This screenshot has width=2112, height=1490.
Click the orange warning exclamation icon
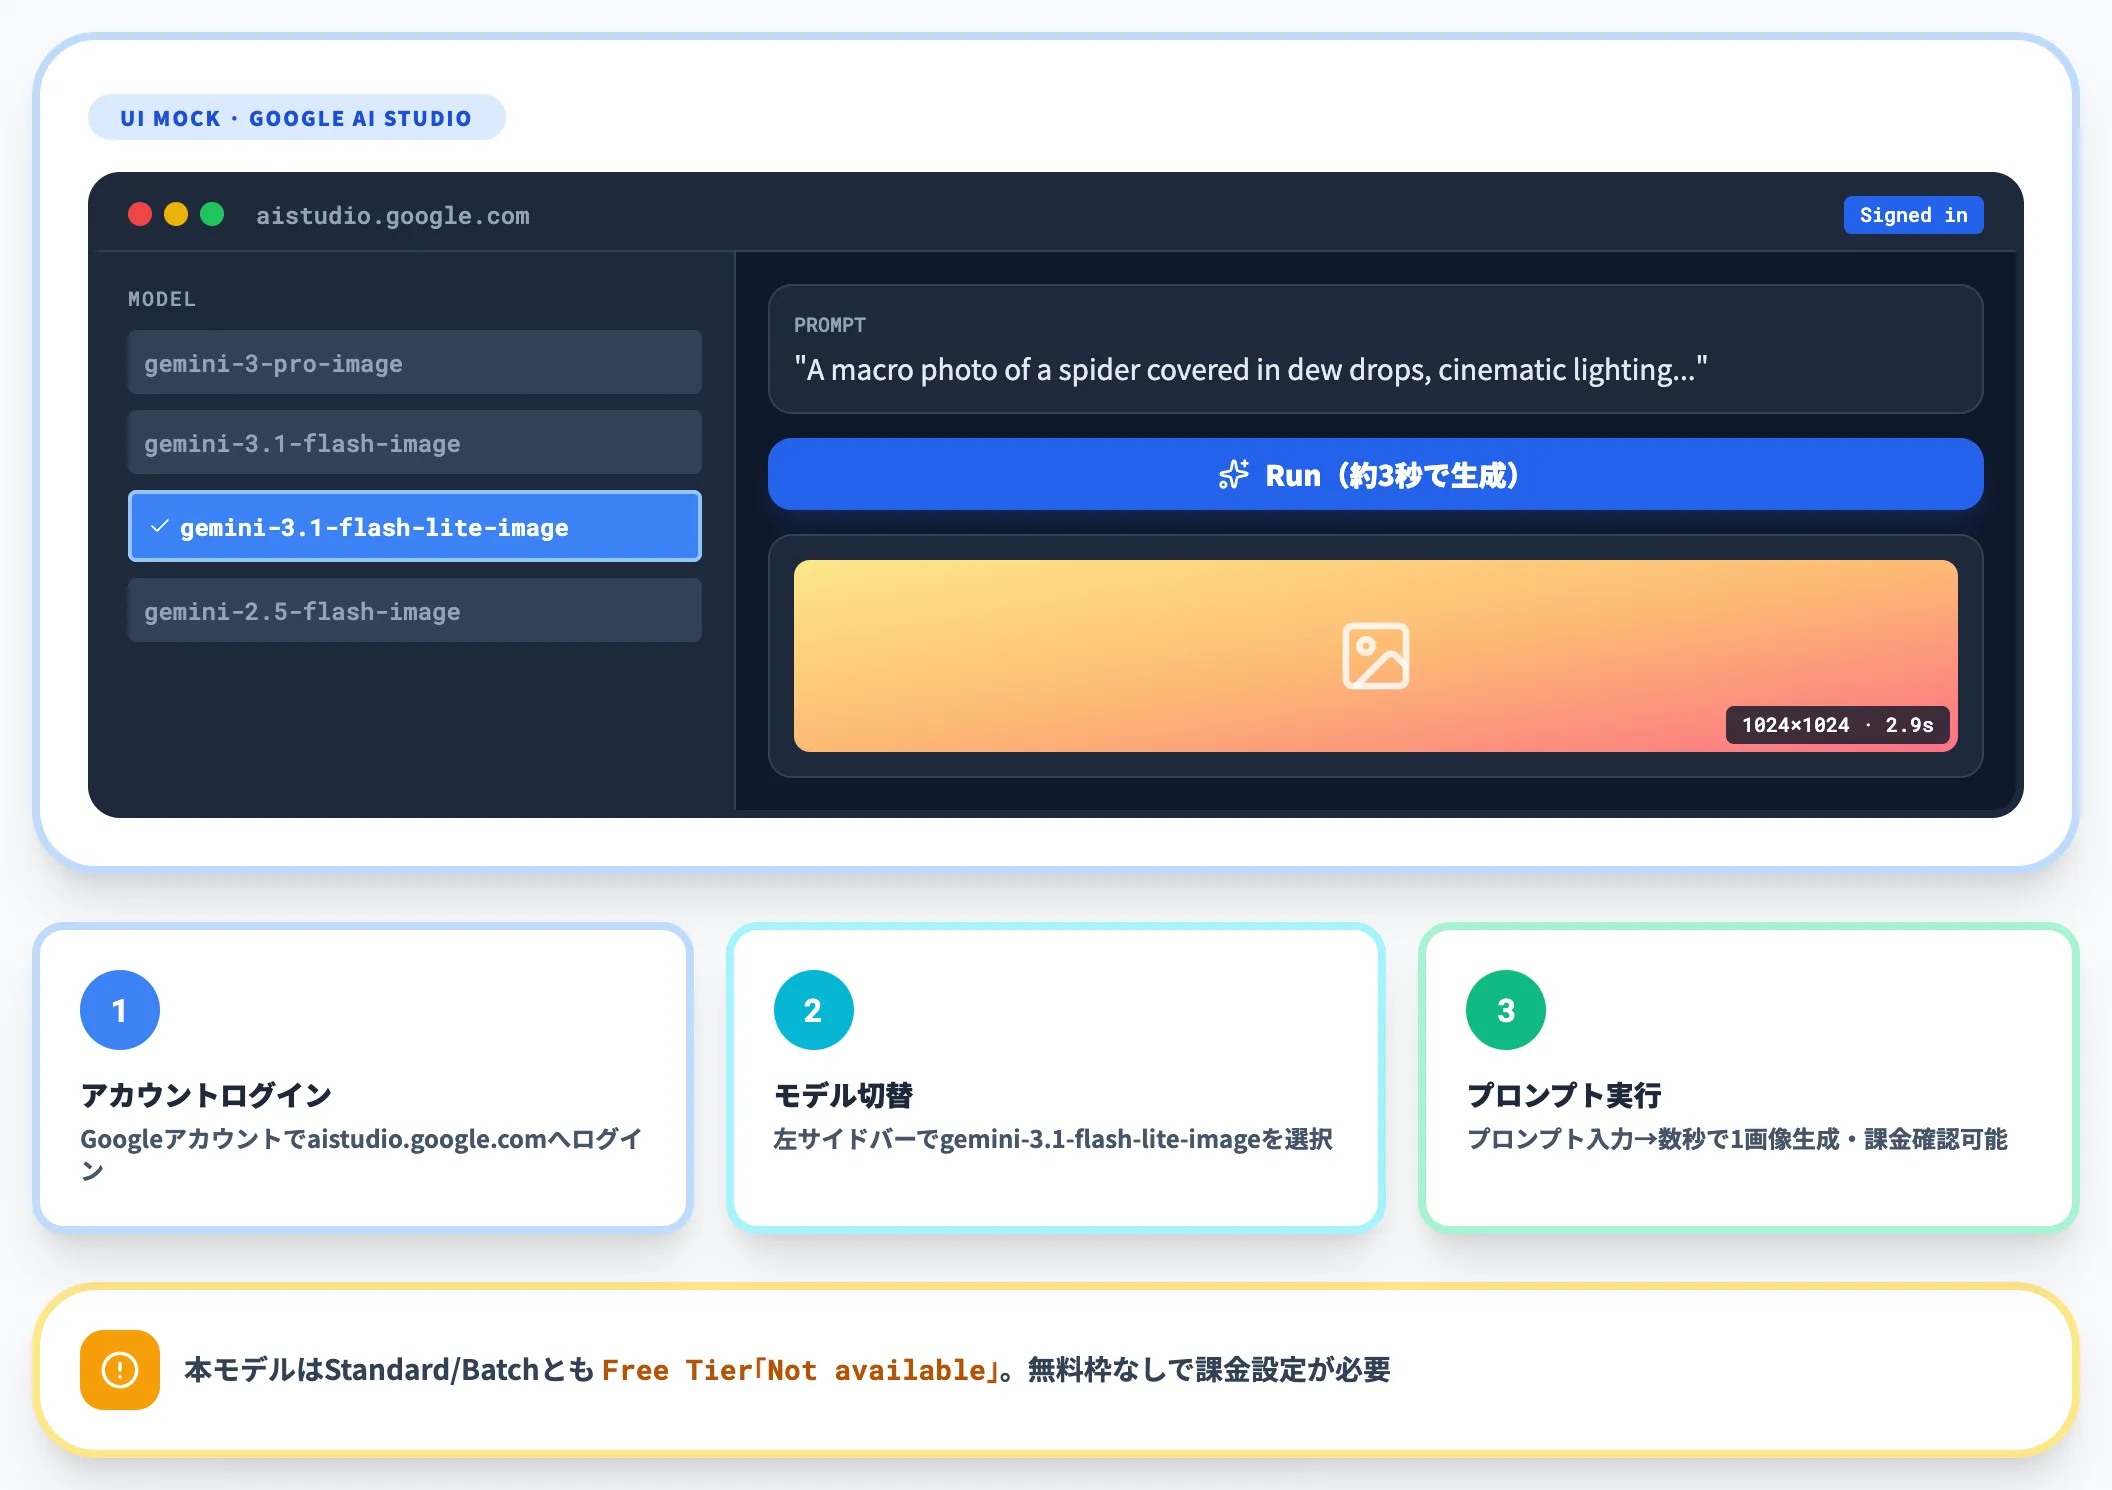[120, 1369]
